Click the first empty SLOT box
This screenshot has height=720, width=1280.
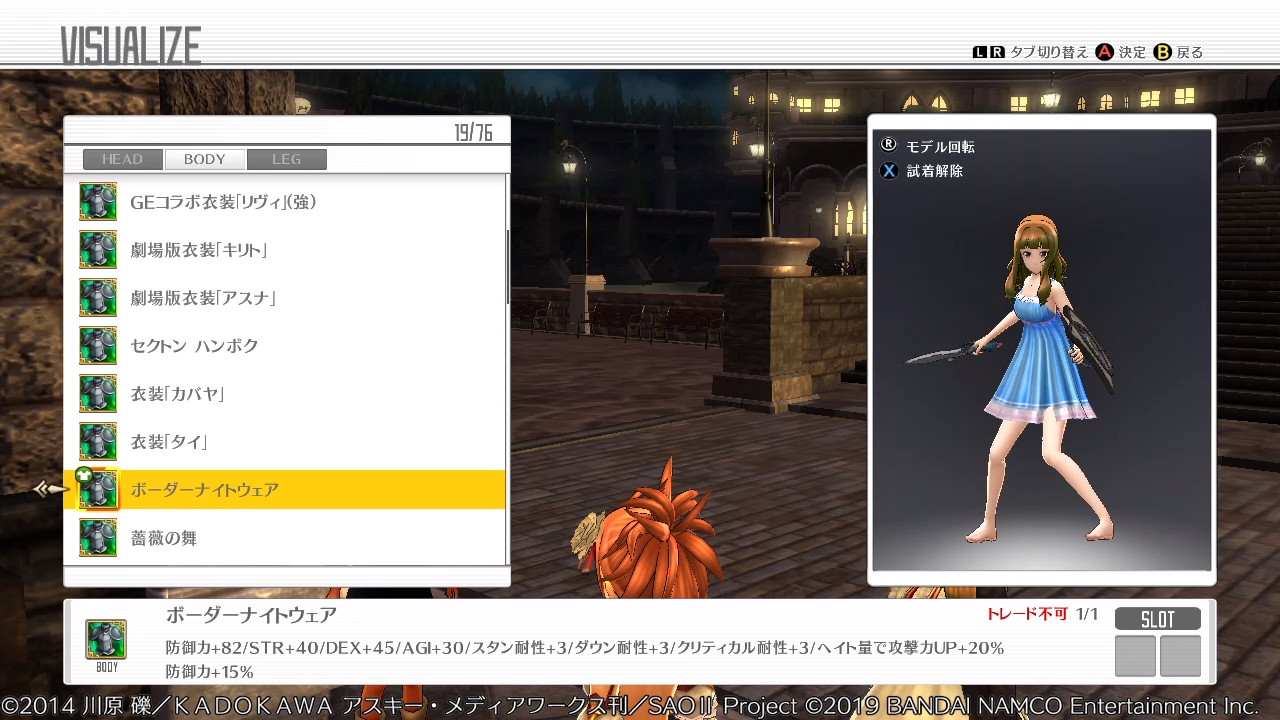(x=1135, y=656)
